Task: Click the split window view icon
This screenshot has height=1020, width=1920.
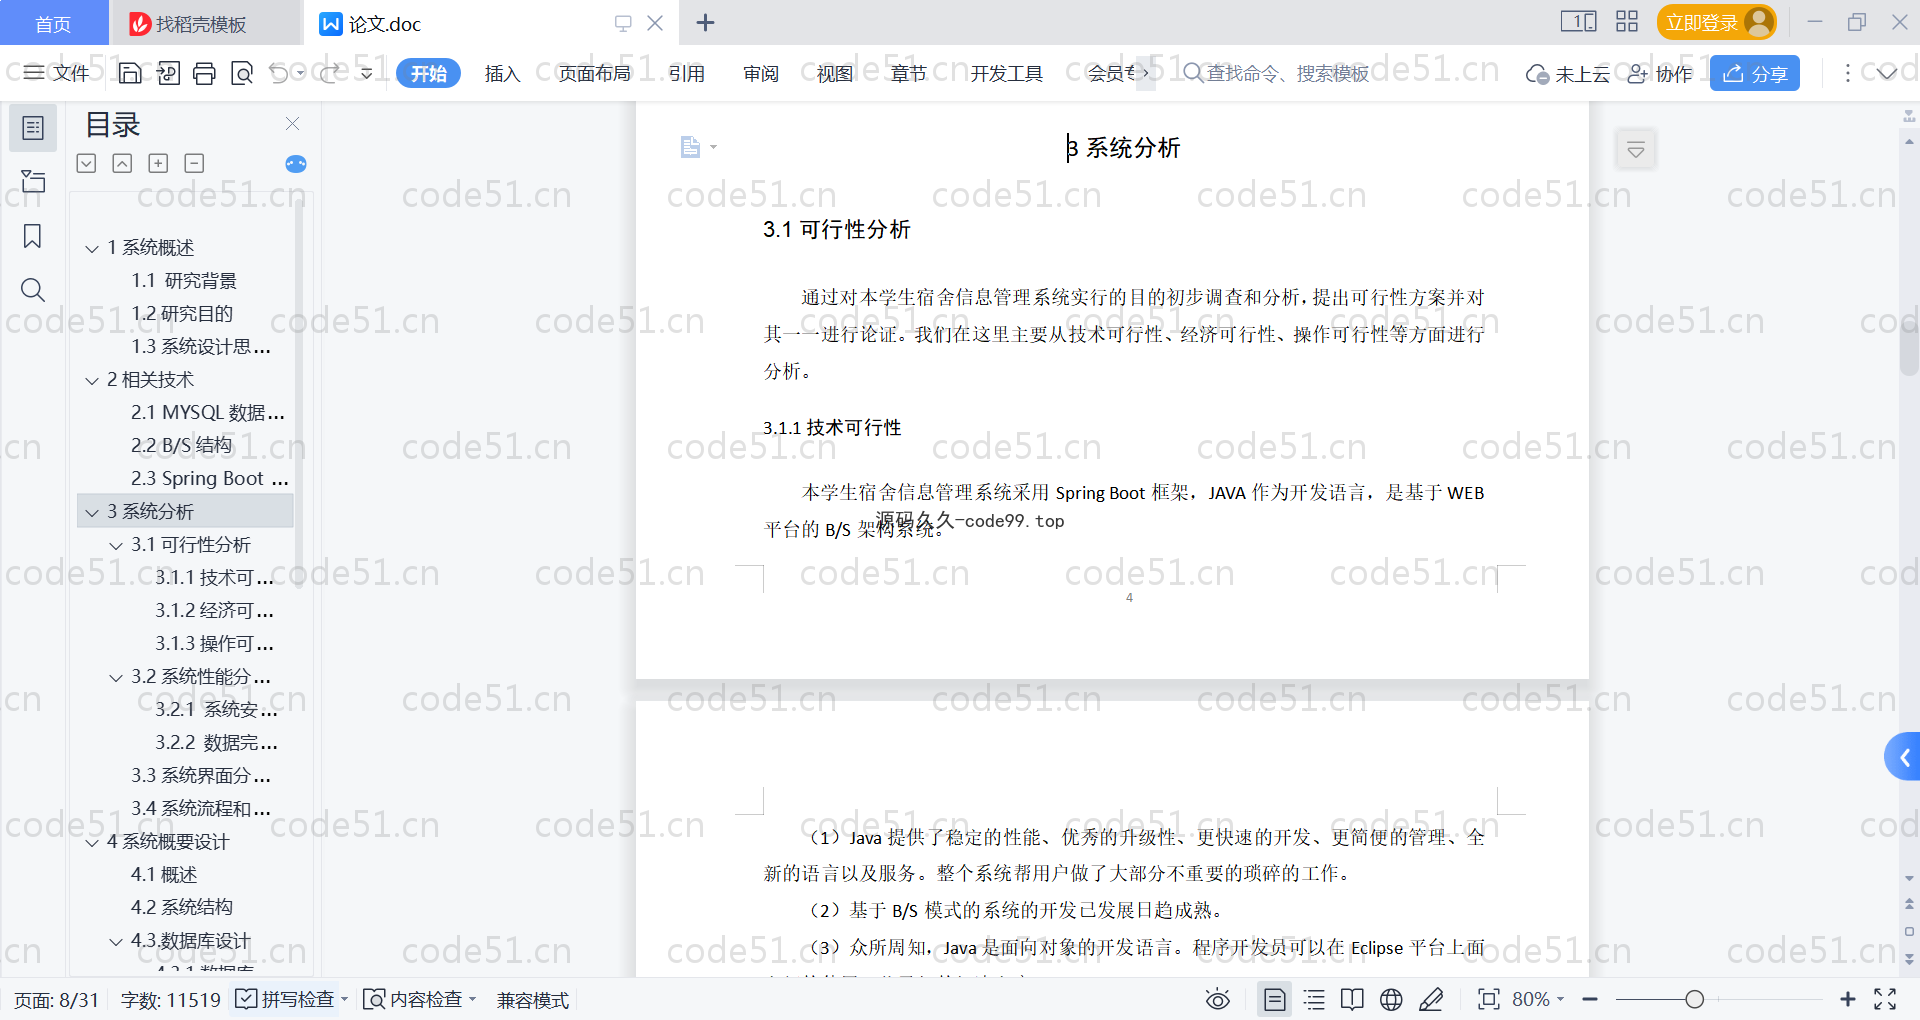Action: (1579, 22)
